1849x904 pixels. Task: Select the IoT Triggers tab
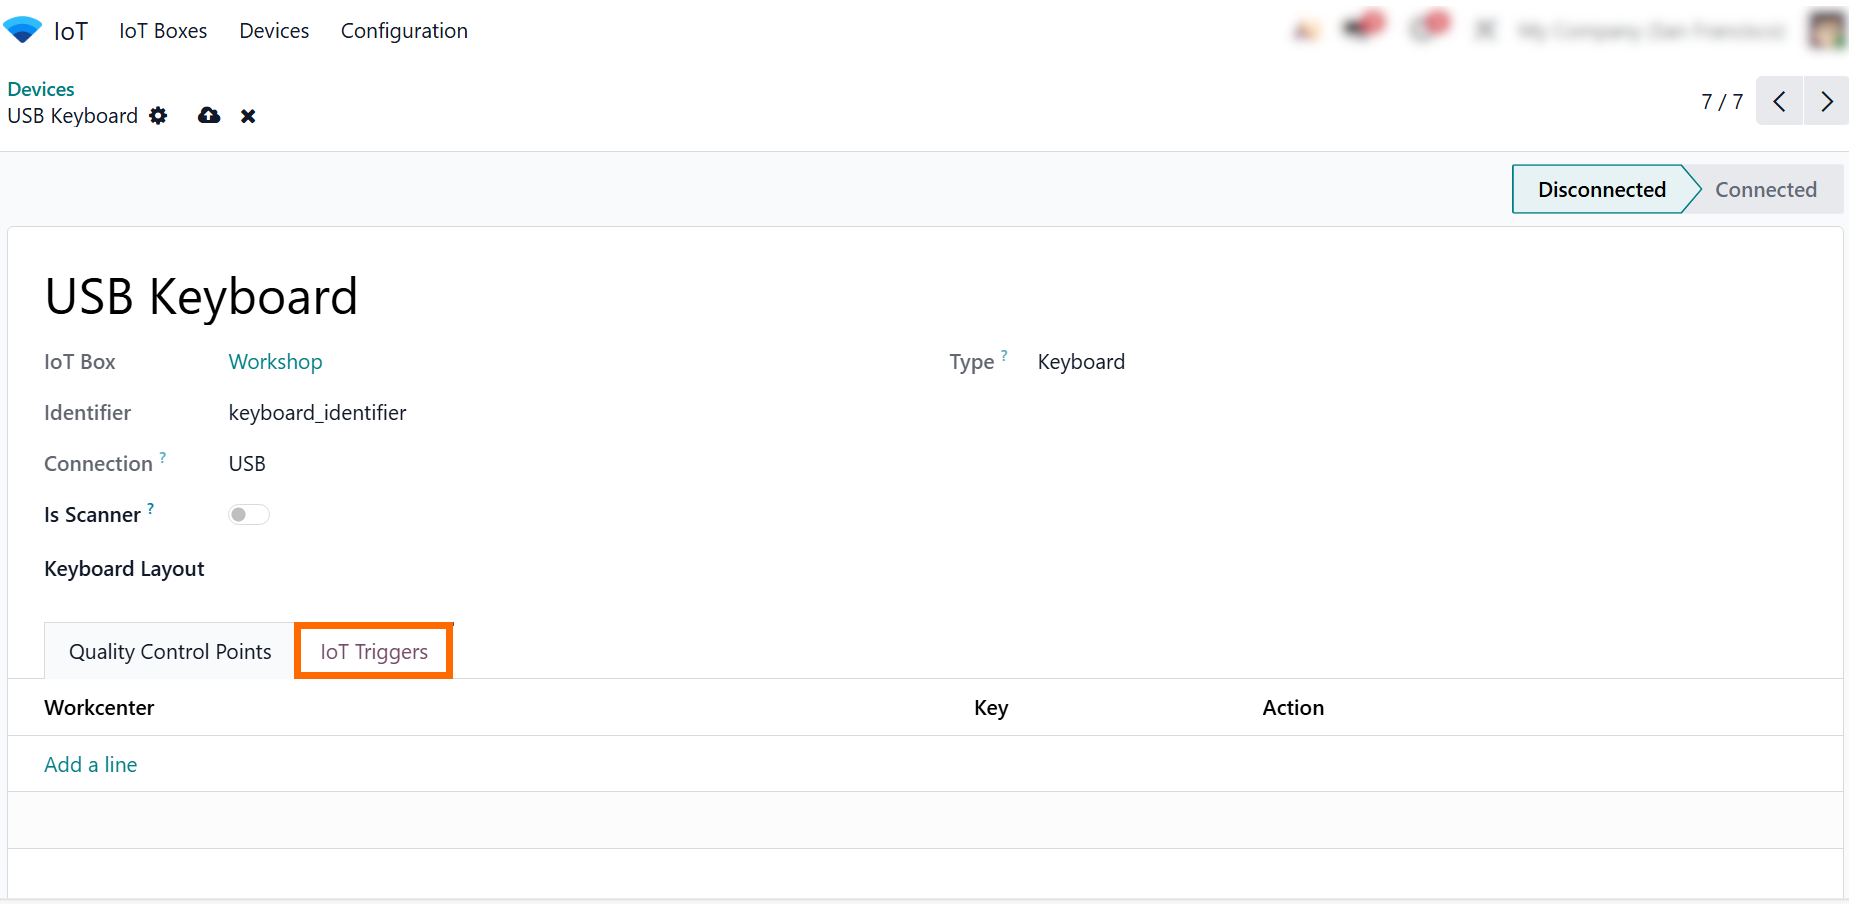[x=374, y=652]
